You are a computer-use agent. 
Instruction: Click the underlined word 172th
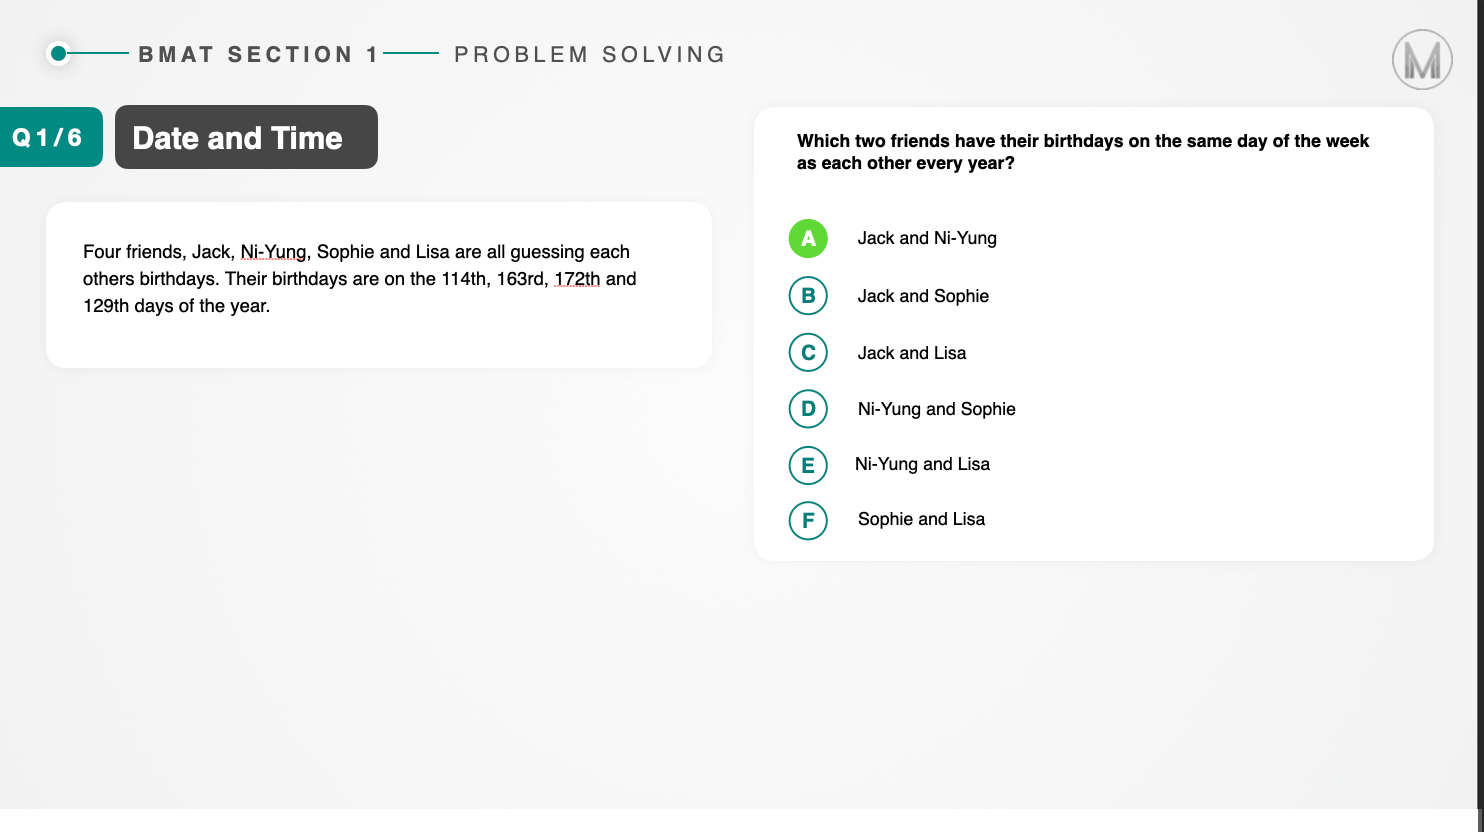pos(578,279)
